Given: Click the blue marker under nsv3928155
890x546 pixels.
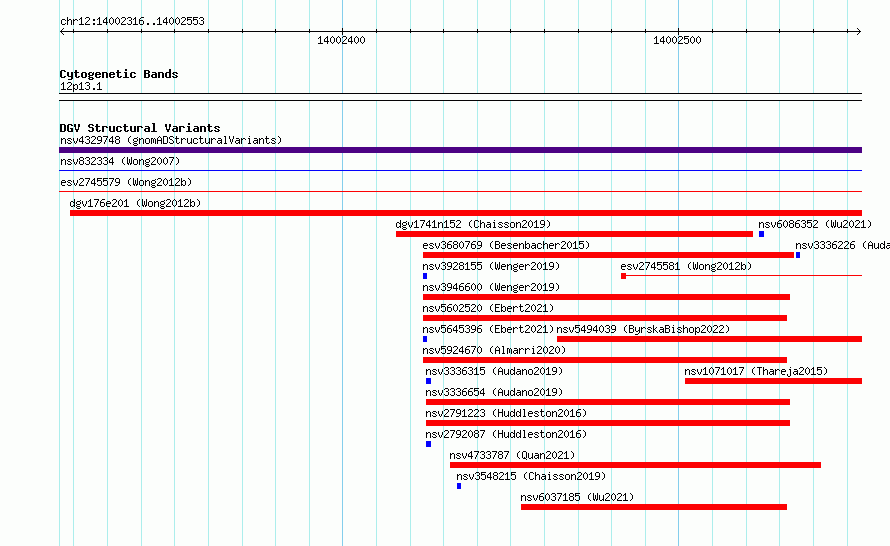Looking at the screenshot, I should 425,276.
